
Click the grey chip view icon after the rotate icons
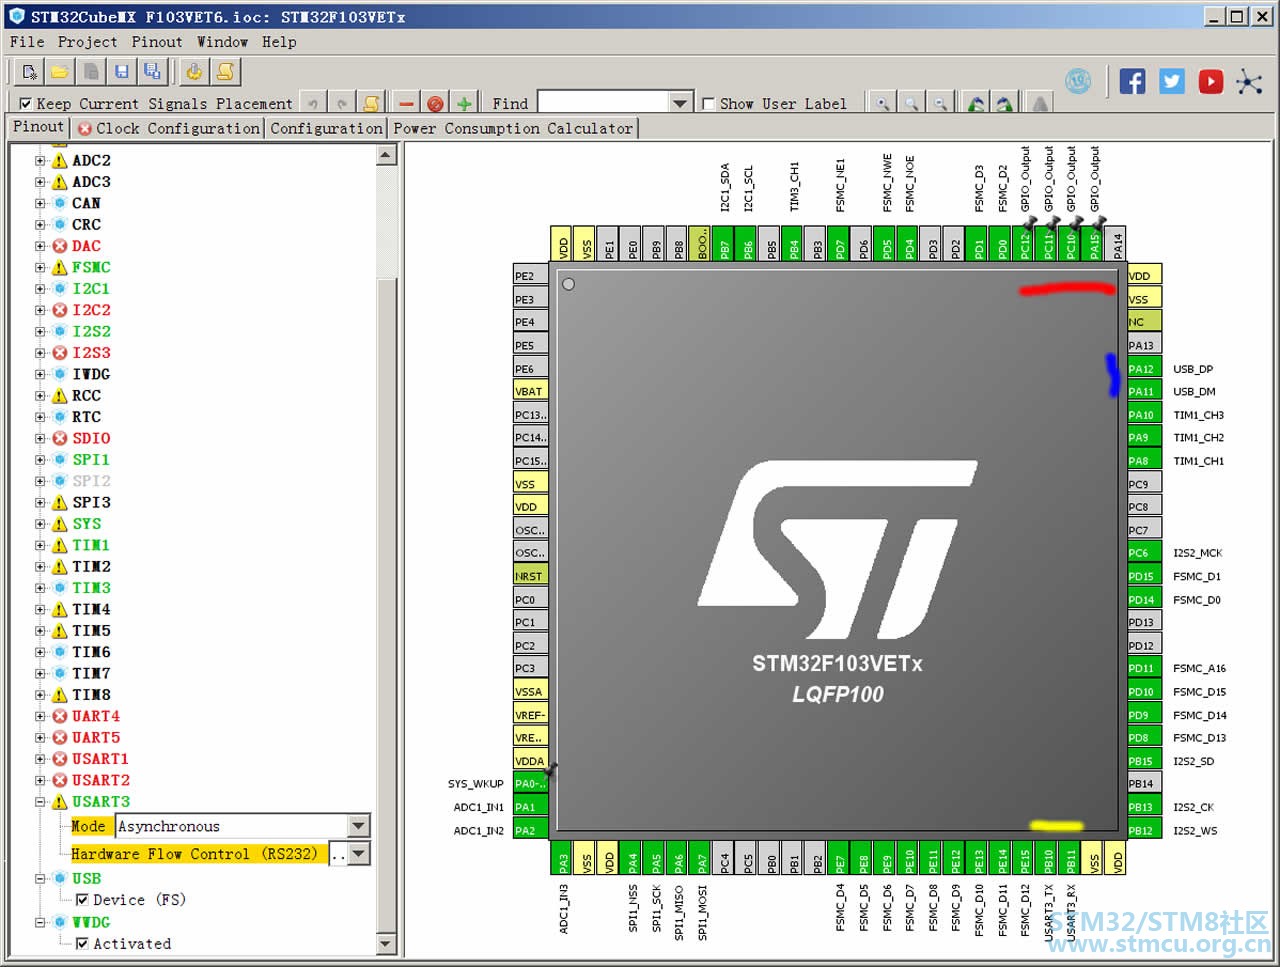(1040, 103)
